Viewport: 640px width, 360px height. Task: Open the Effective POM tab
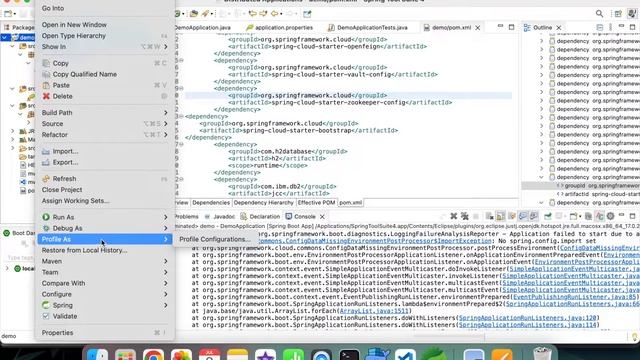click(x=316, y=202)
